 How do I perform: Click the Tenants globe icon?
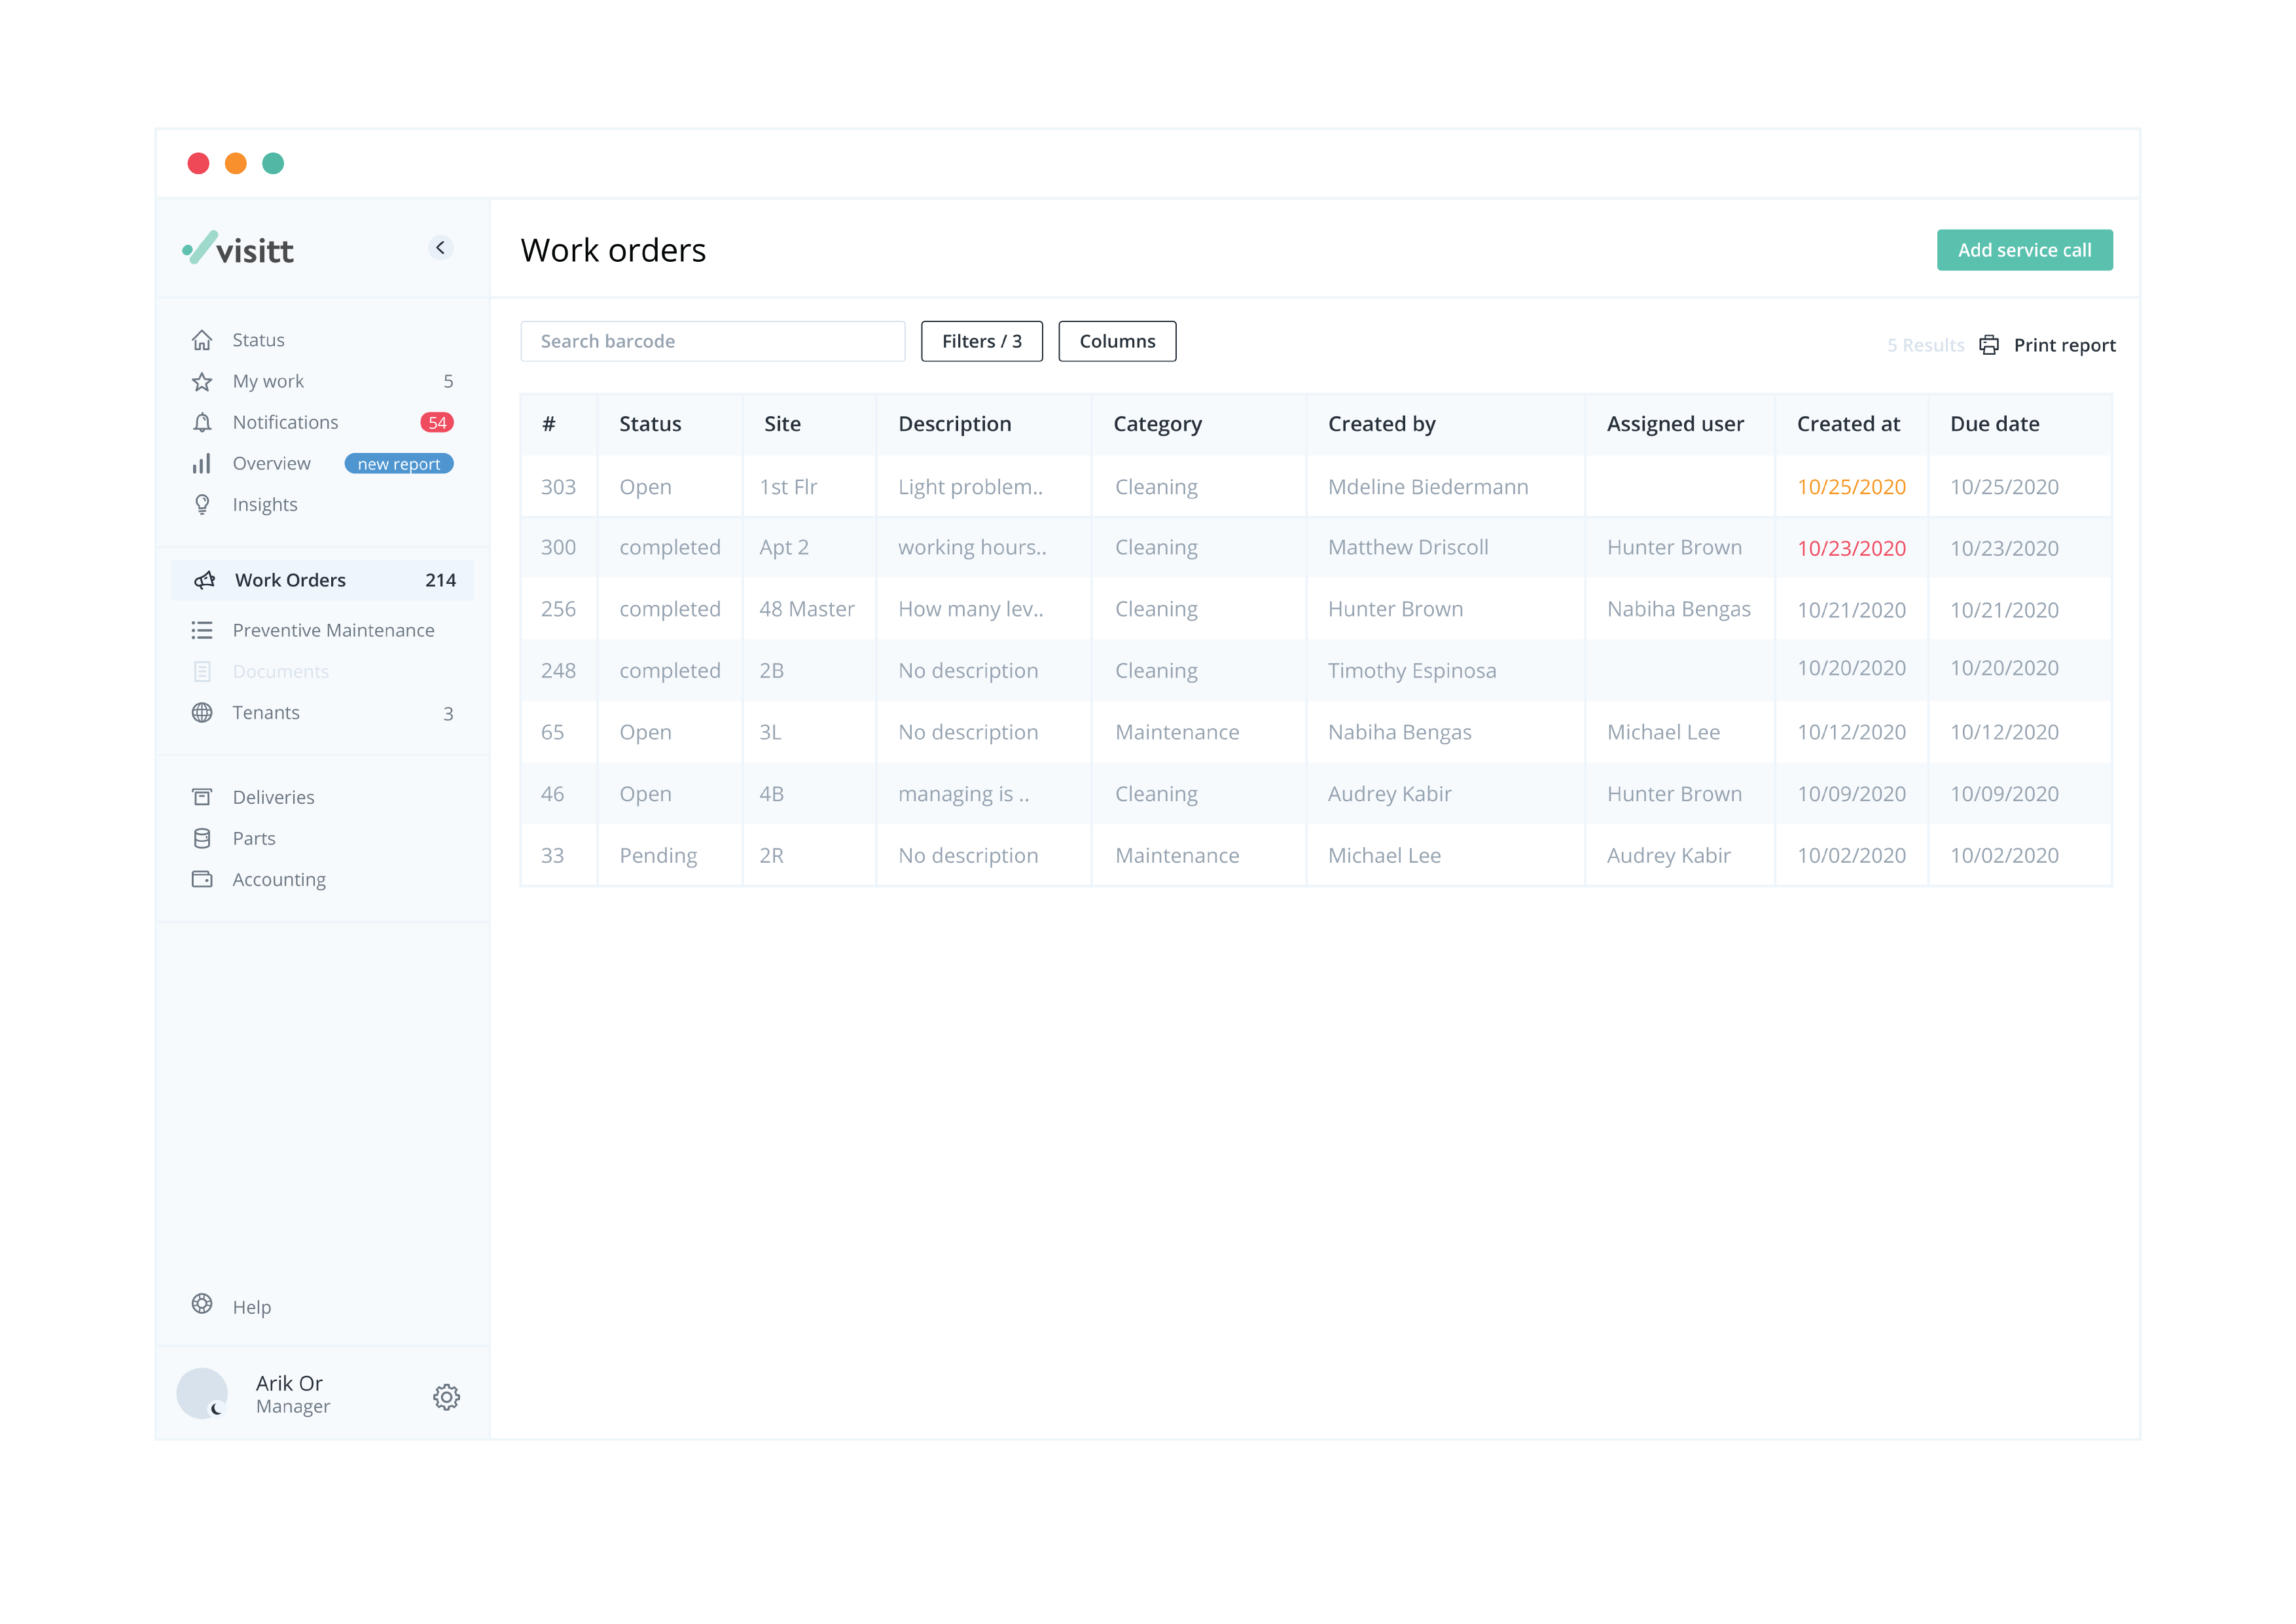coord(202,712)
